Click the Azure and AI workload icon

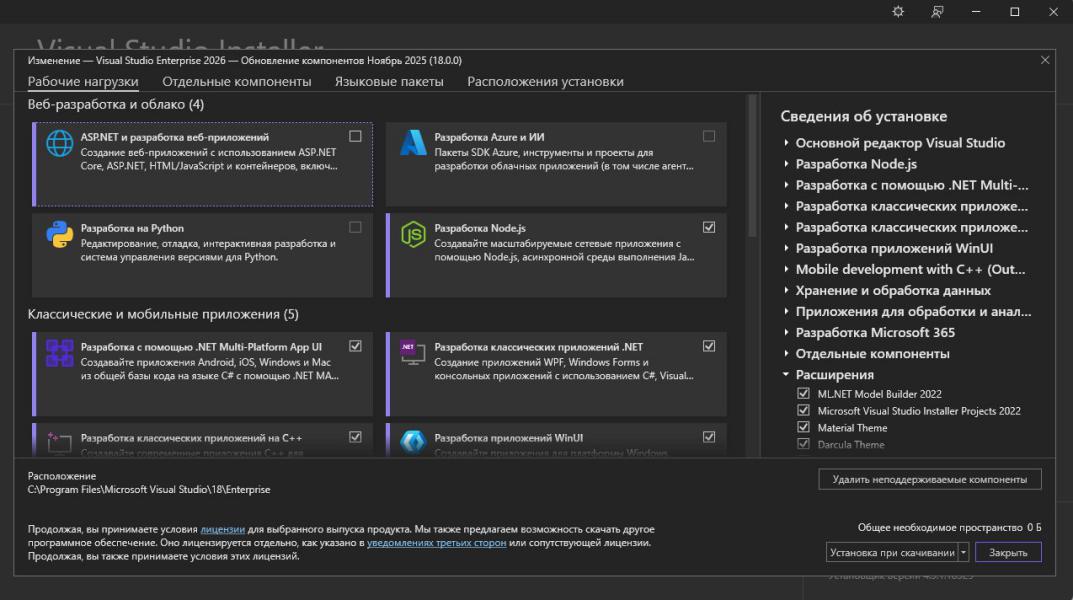point(413,144)
